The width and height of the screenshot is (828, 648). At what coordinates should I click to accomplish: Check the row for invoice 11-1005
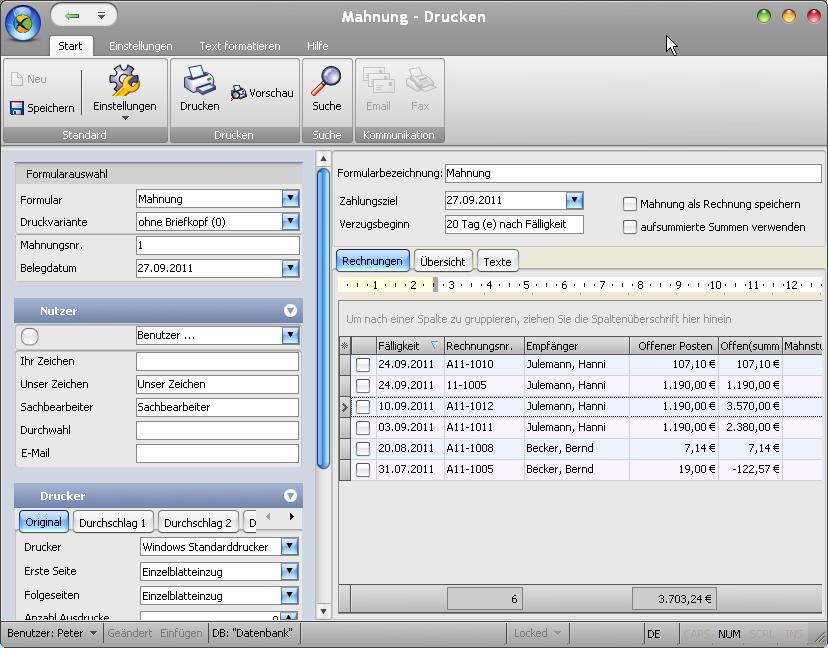(x=363, y=386)
